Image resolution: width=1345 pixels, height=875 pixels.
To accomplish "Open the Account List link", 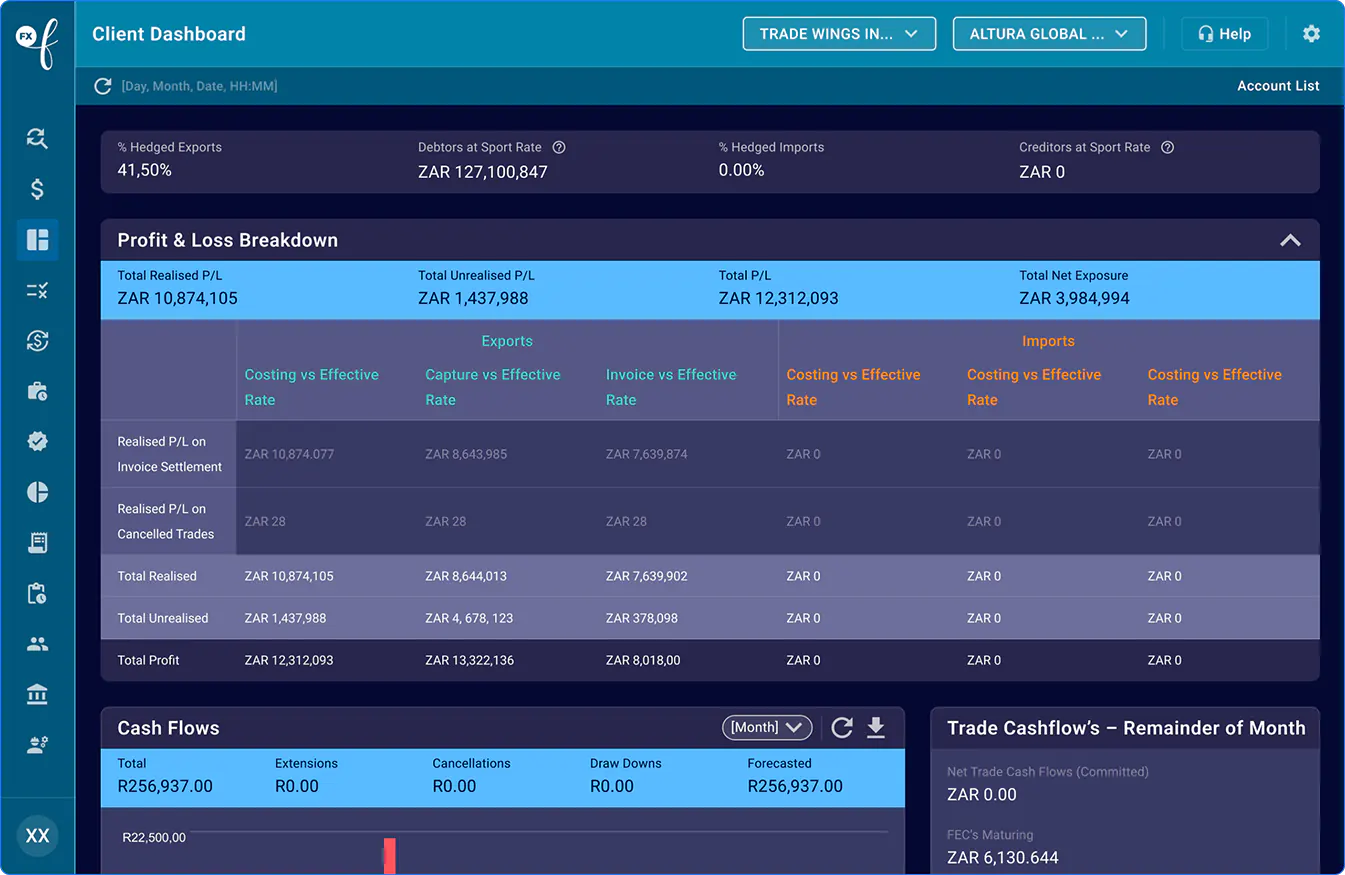I will point(1278,86).
